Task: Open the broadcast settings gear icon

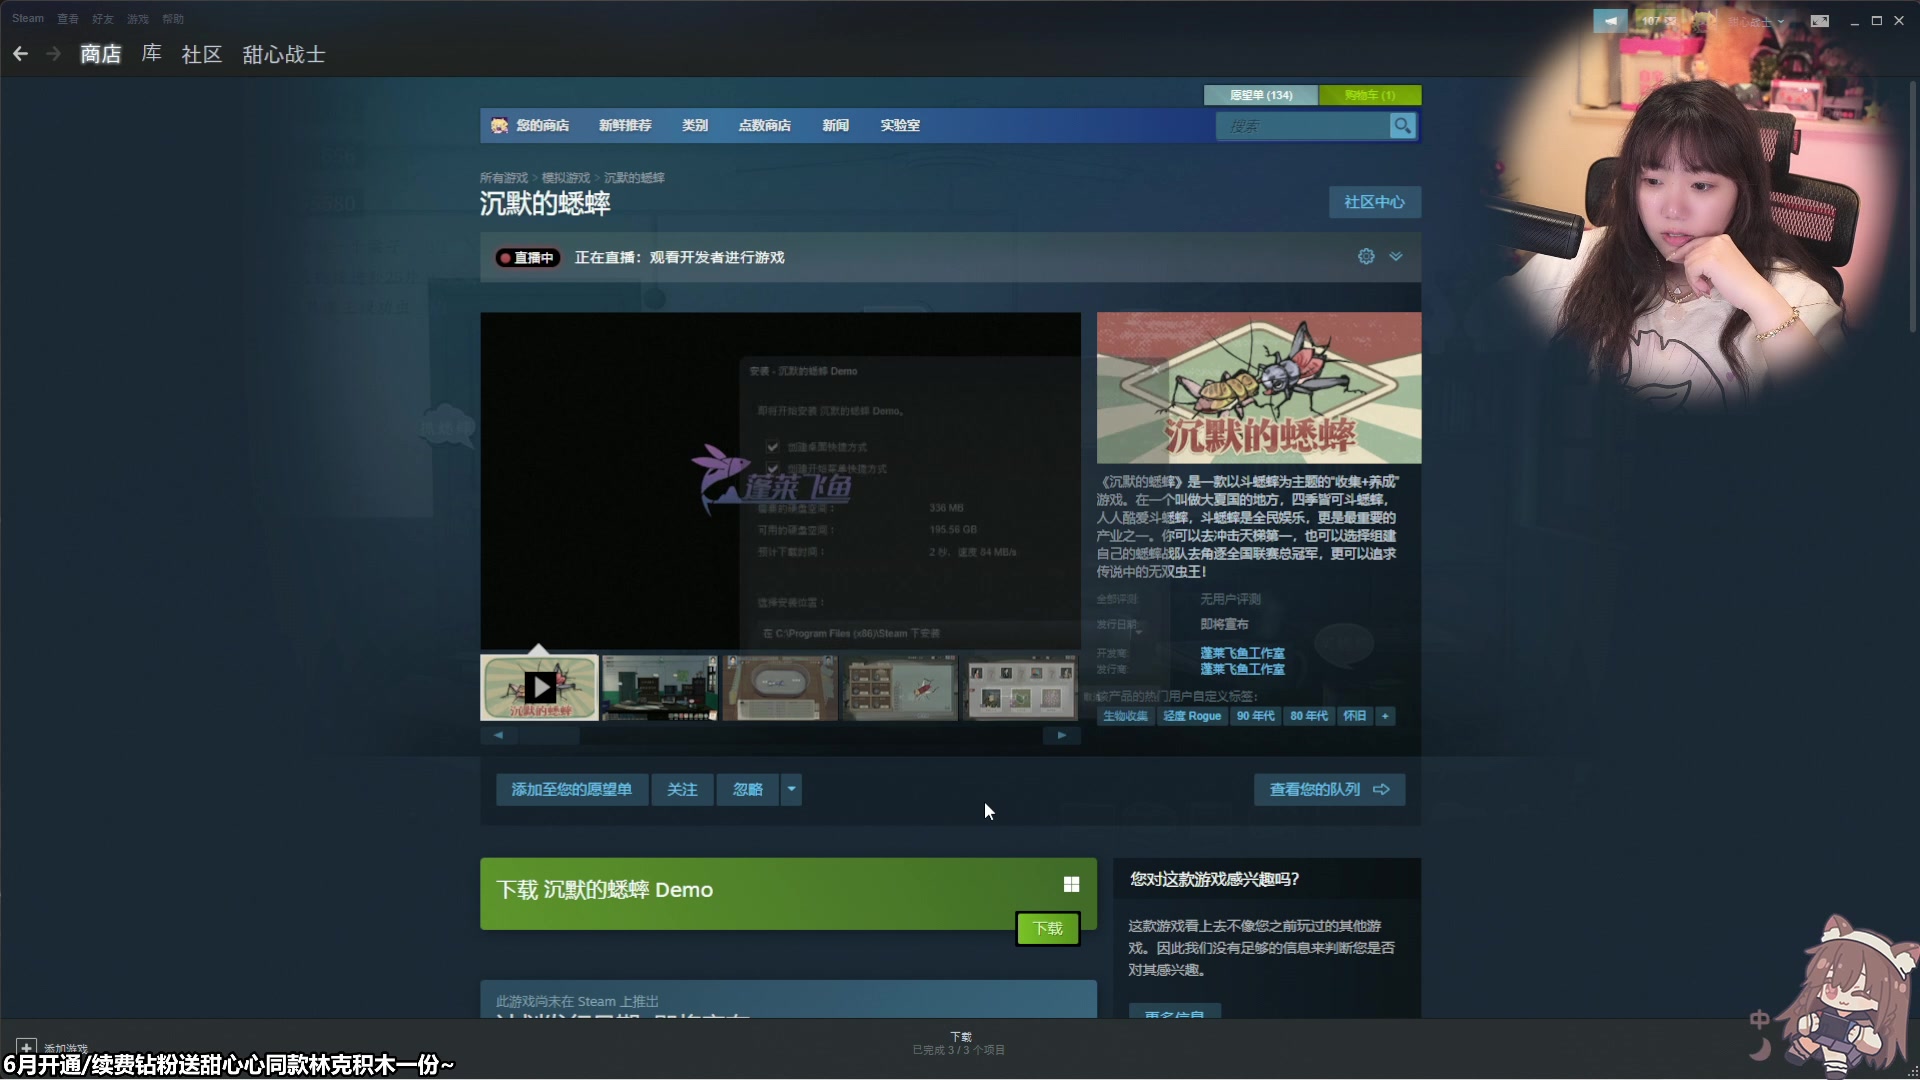Action: click(x=1366, y=257)
